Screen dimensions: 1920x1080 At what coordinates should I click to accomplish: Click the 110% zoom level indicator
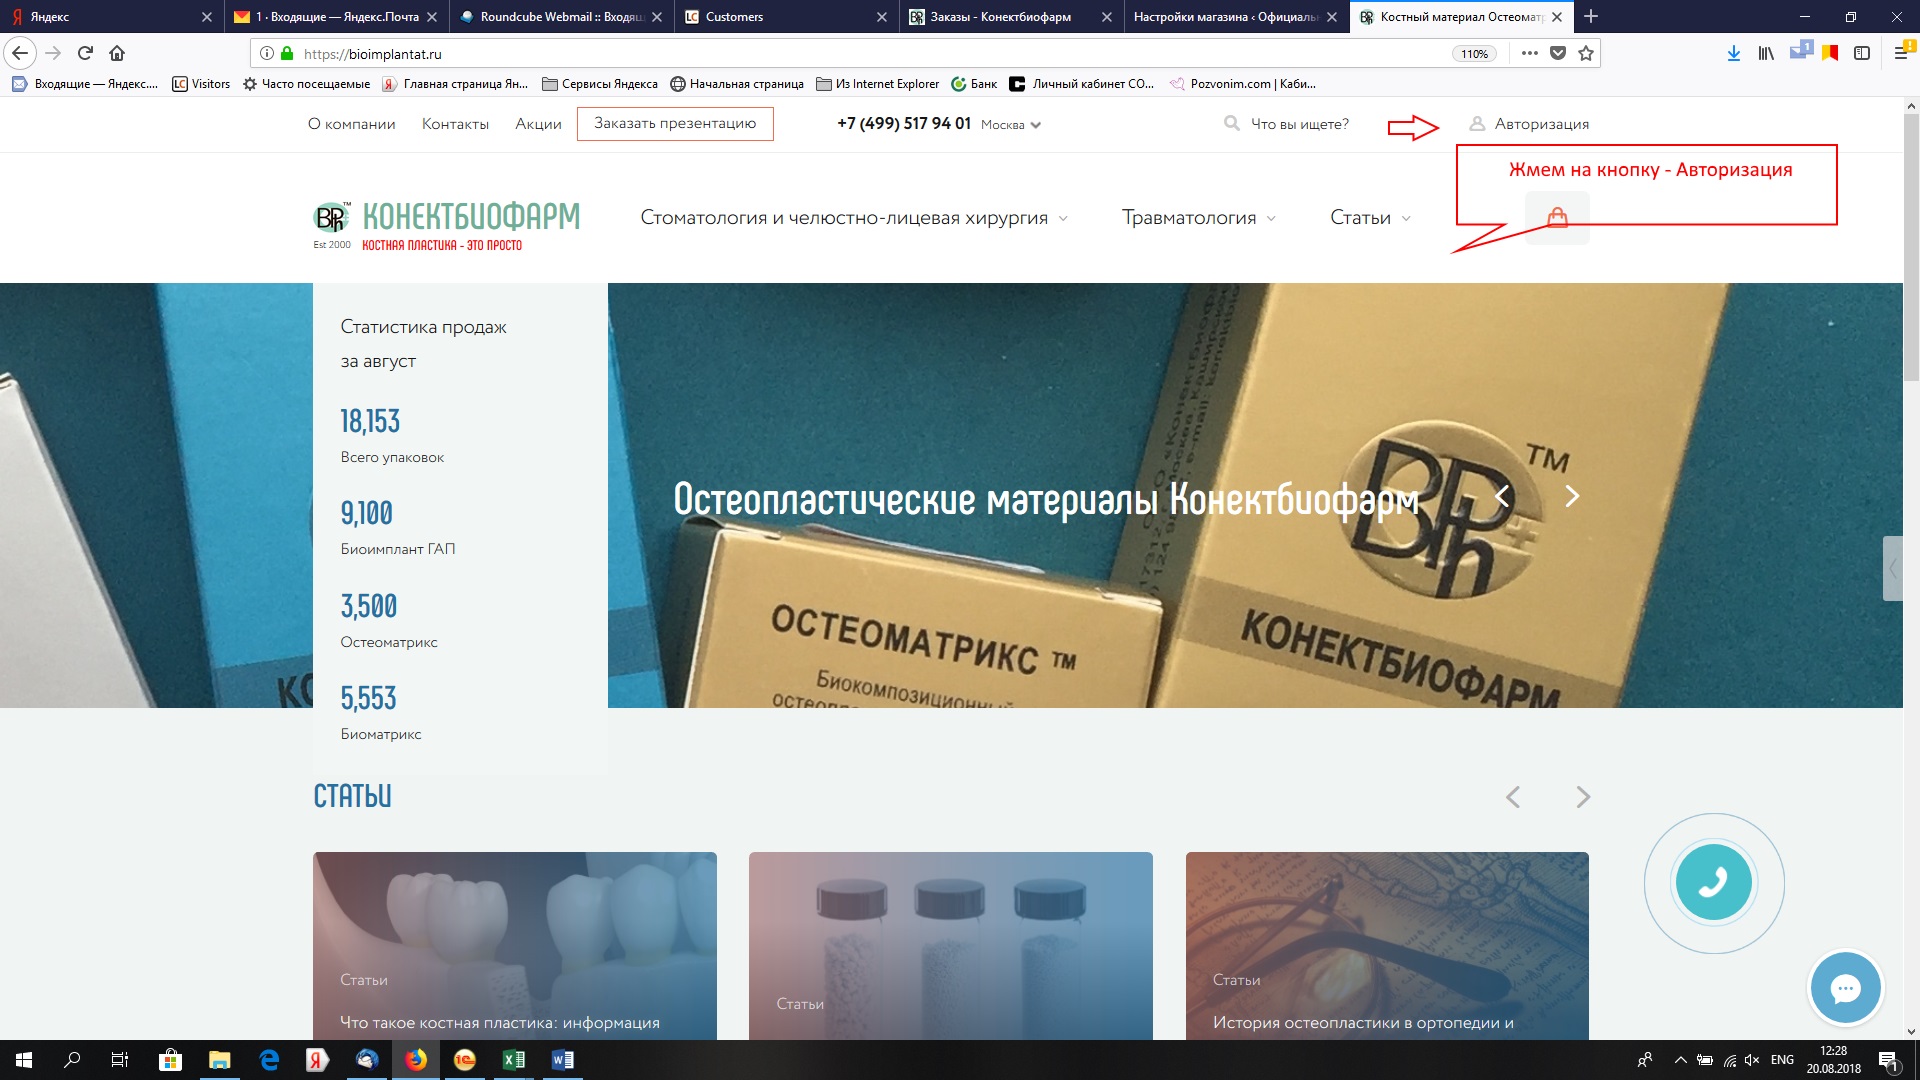pyautogui.click(x=1474, y=54)
